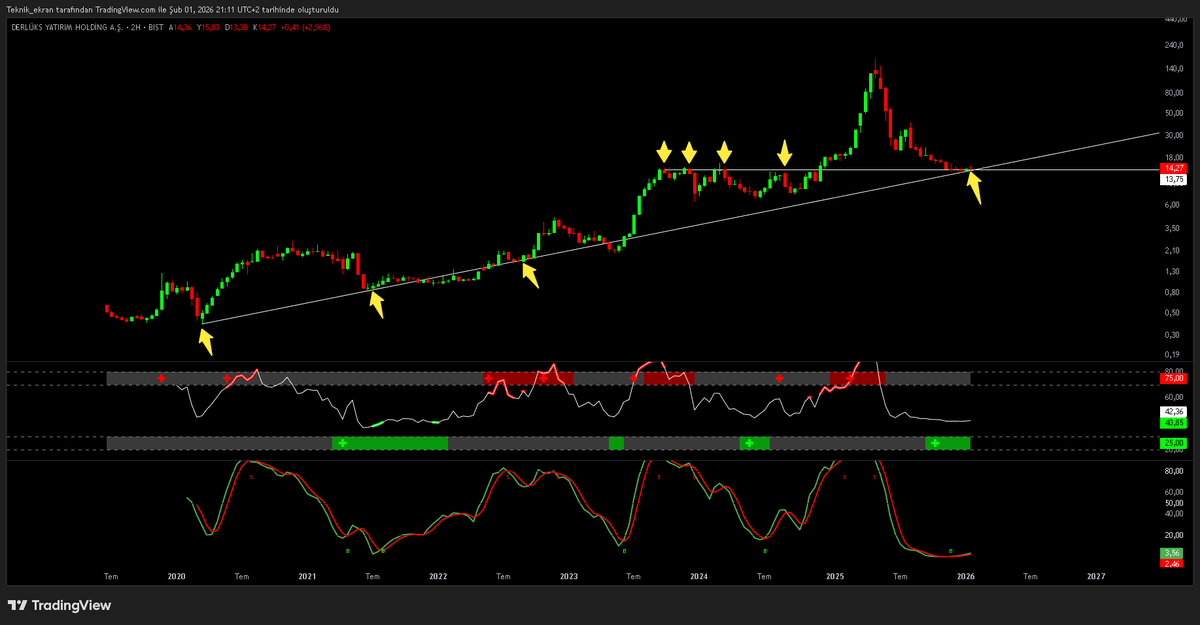Image resolution: width=1200 pixels, height=625 pixels.
Task: Click the 40,00 stochastic scale label
Action: coord(1173,514)
